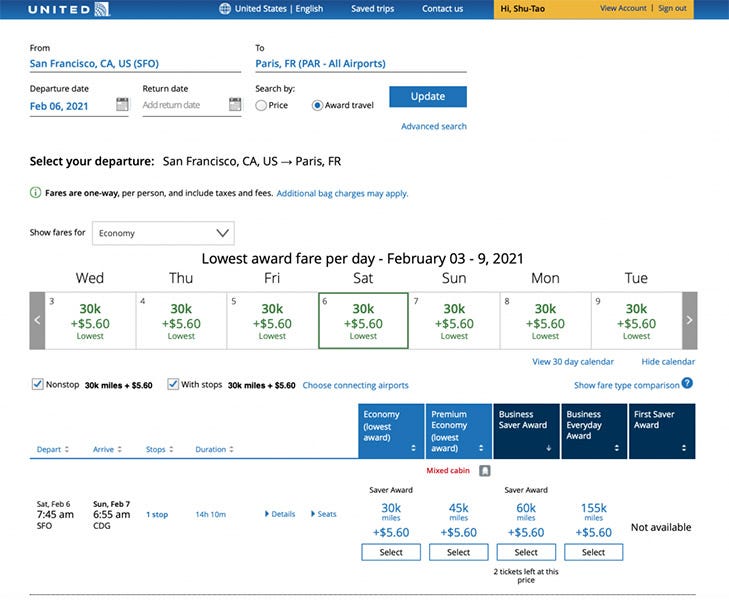The width and height of the screenshot is (729, 600).
Task: Choose Fri Feb 5 fare cell
Action: [272, 321]
